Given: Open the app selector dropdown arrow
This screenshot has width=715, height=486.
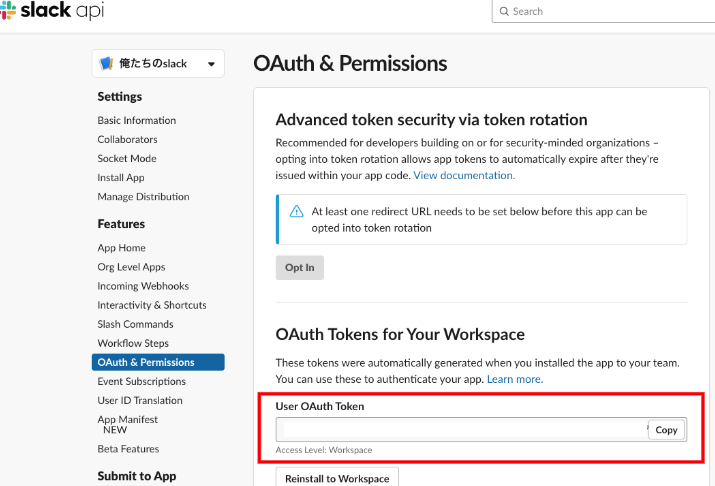Looking at the screenshot, I should click(x=211, y=64).
